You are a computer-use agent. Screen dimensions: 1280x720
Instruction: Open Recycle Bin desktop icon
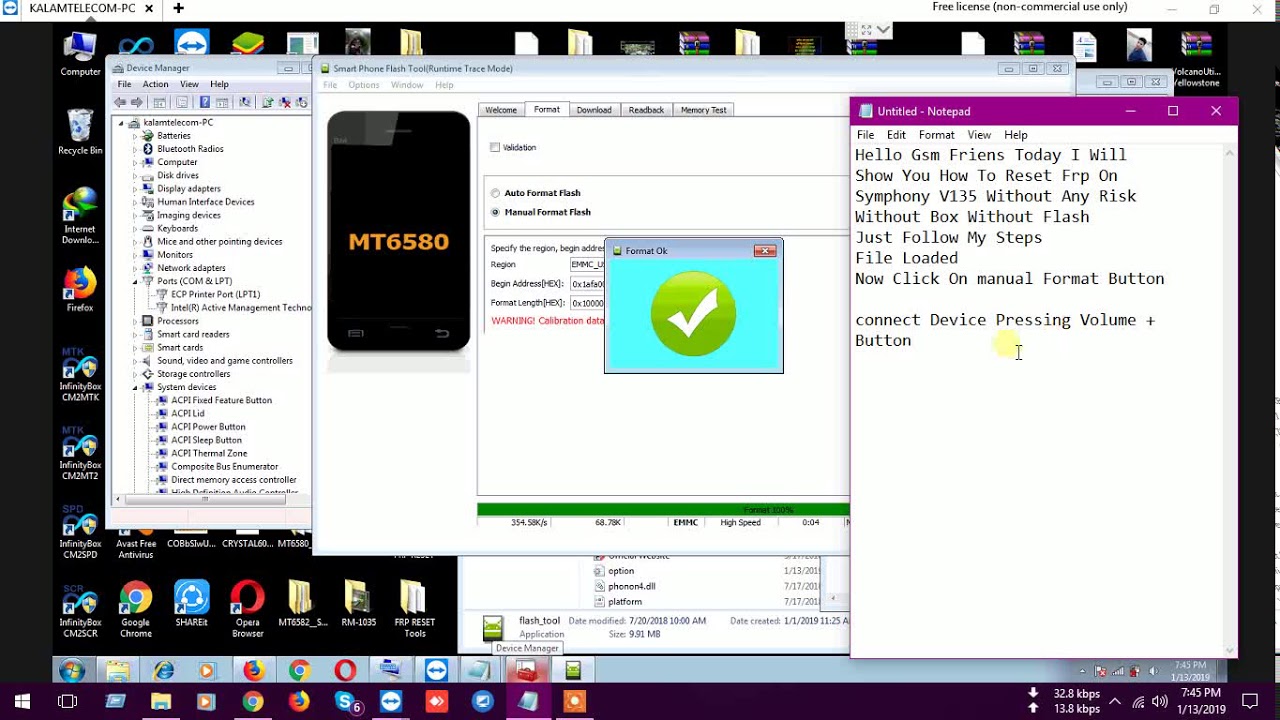(80, 132)
